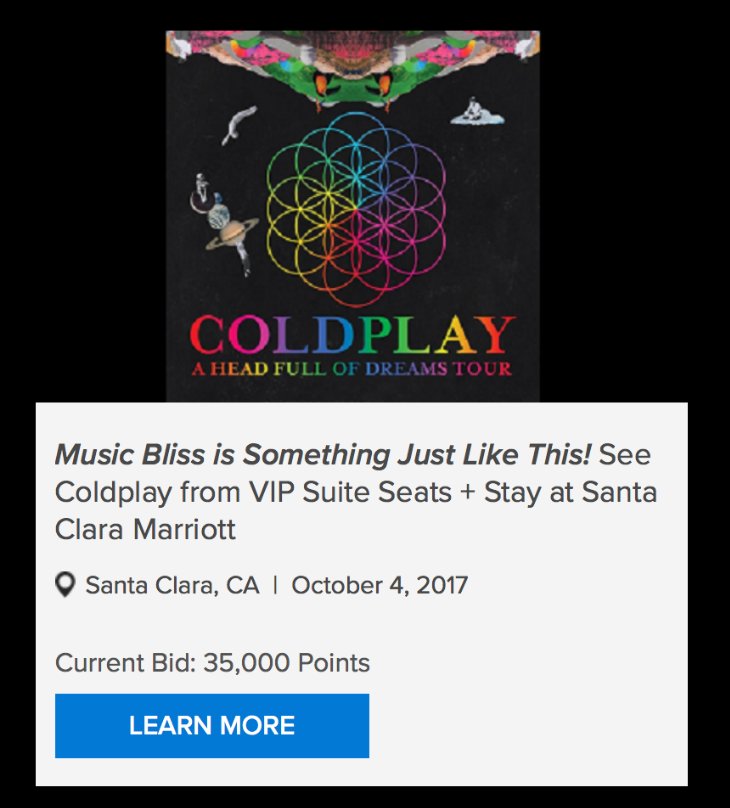Image resolution: width=730 pixels, height=808 pixels.
Task: Click the reclining figure at poster's upper right
Action: pos(474,111)
